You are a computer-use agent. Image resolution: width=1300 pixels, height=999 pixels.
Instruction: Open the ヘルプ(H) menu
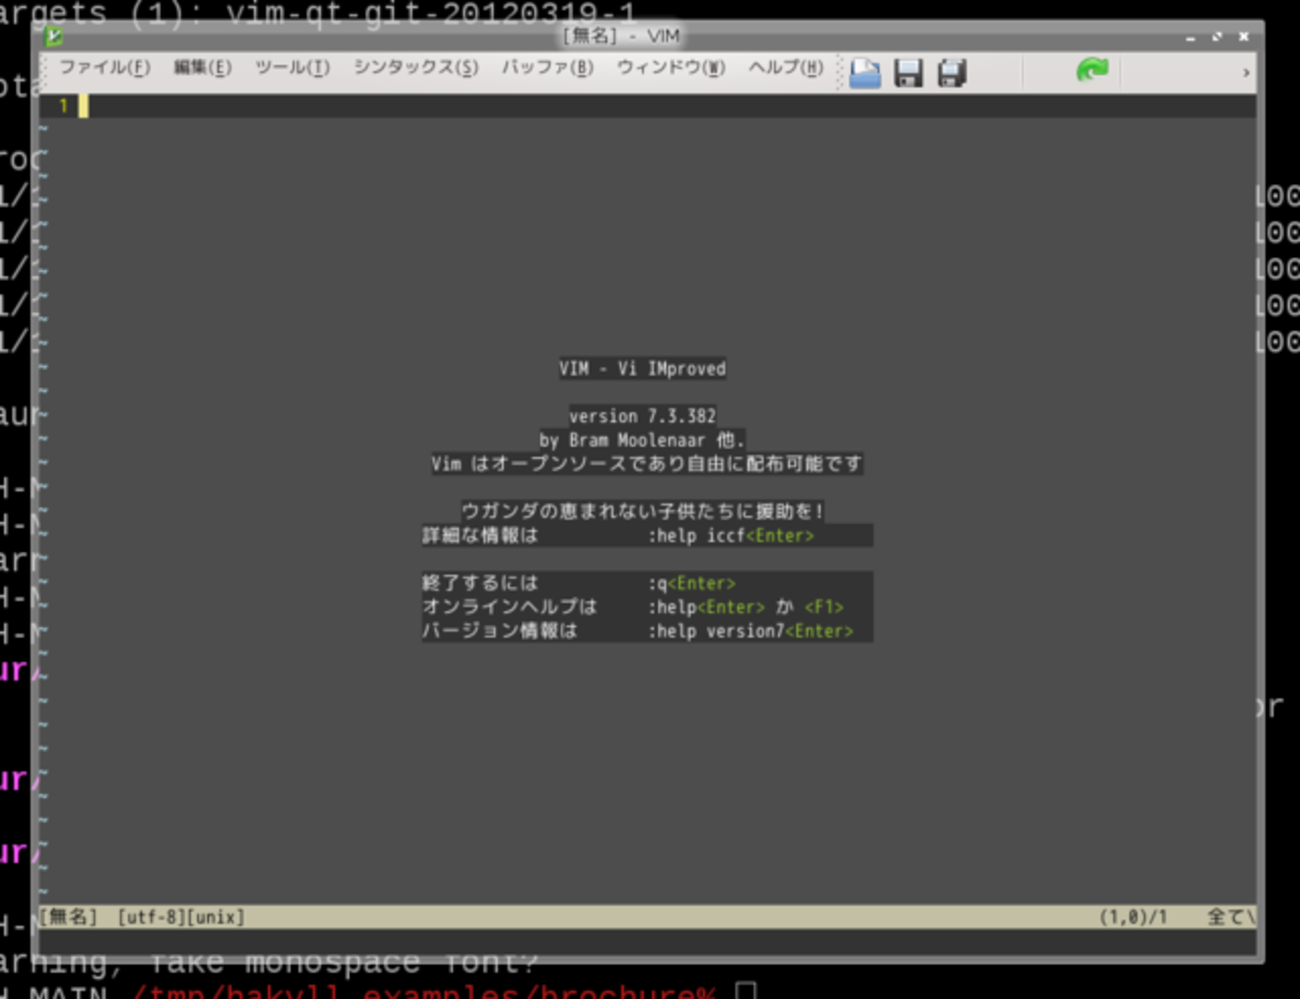(786, 68)
